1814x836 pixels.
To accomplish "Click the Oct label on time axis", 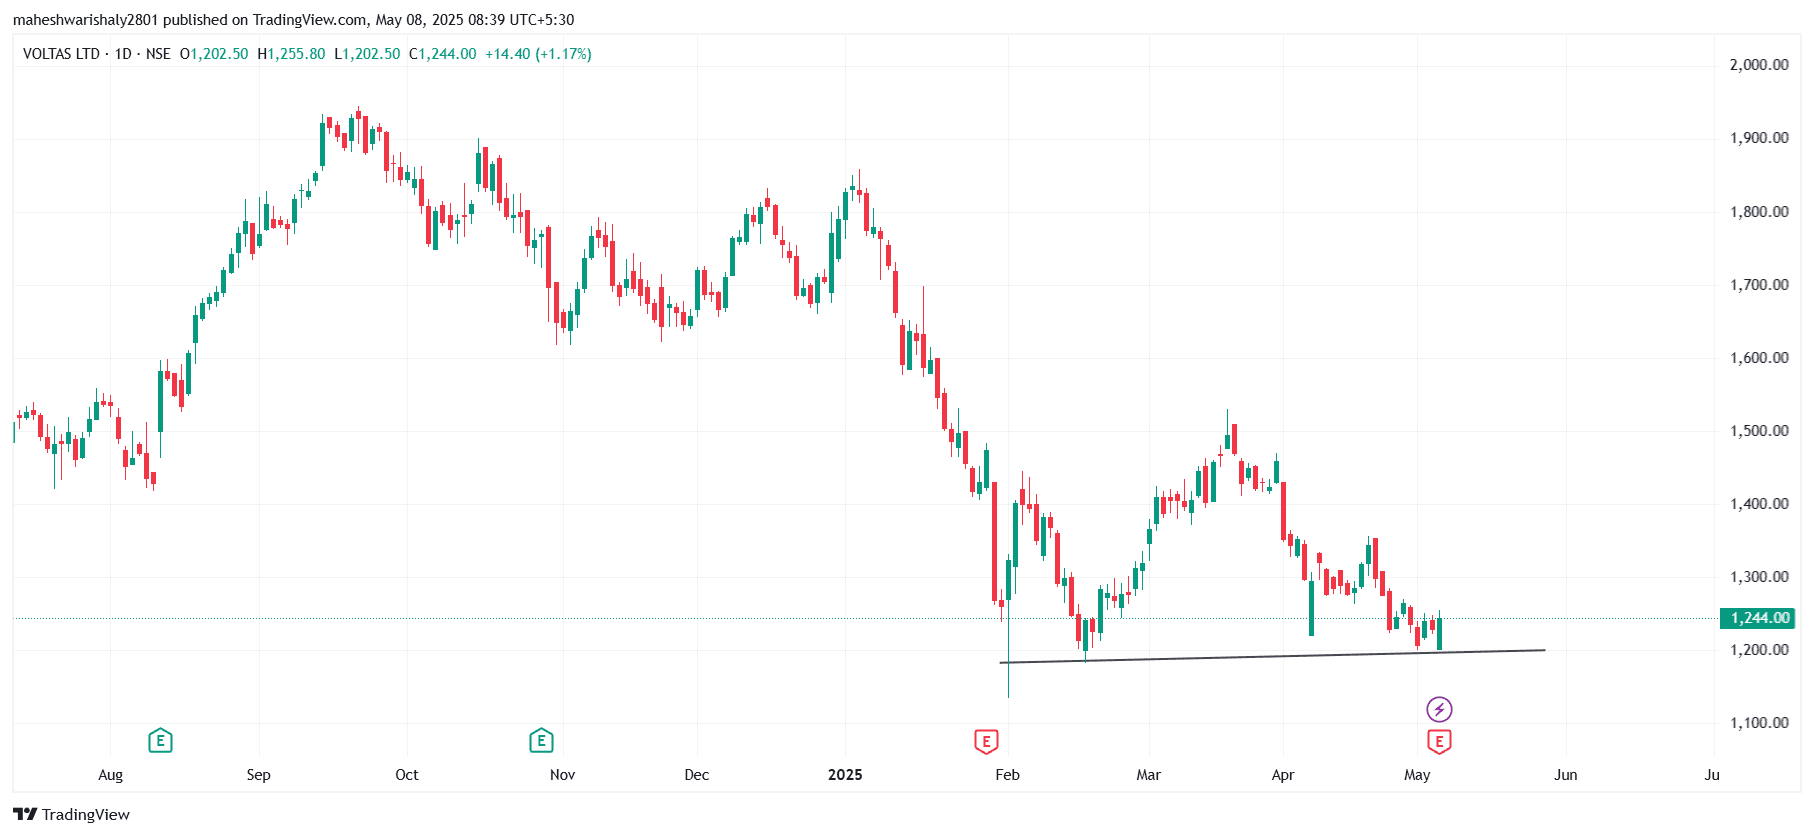I will [407, 775].
